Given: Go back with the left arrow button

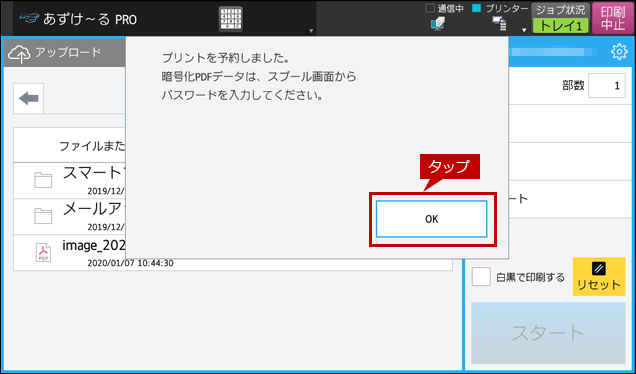Looking at the screenshot, I should (28, 99).
